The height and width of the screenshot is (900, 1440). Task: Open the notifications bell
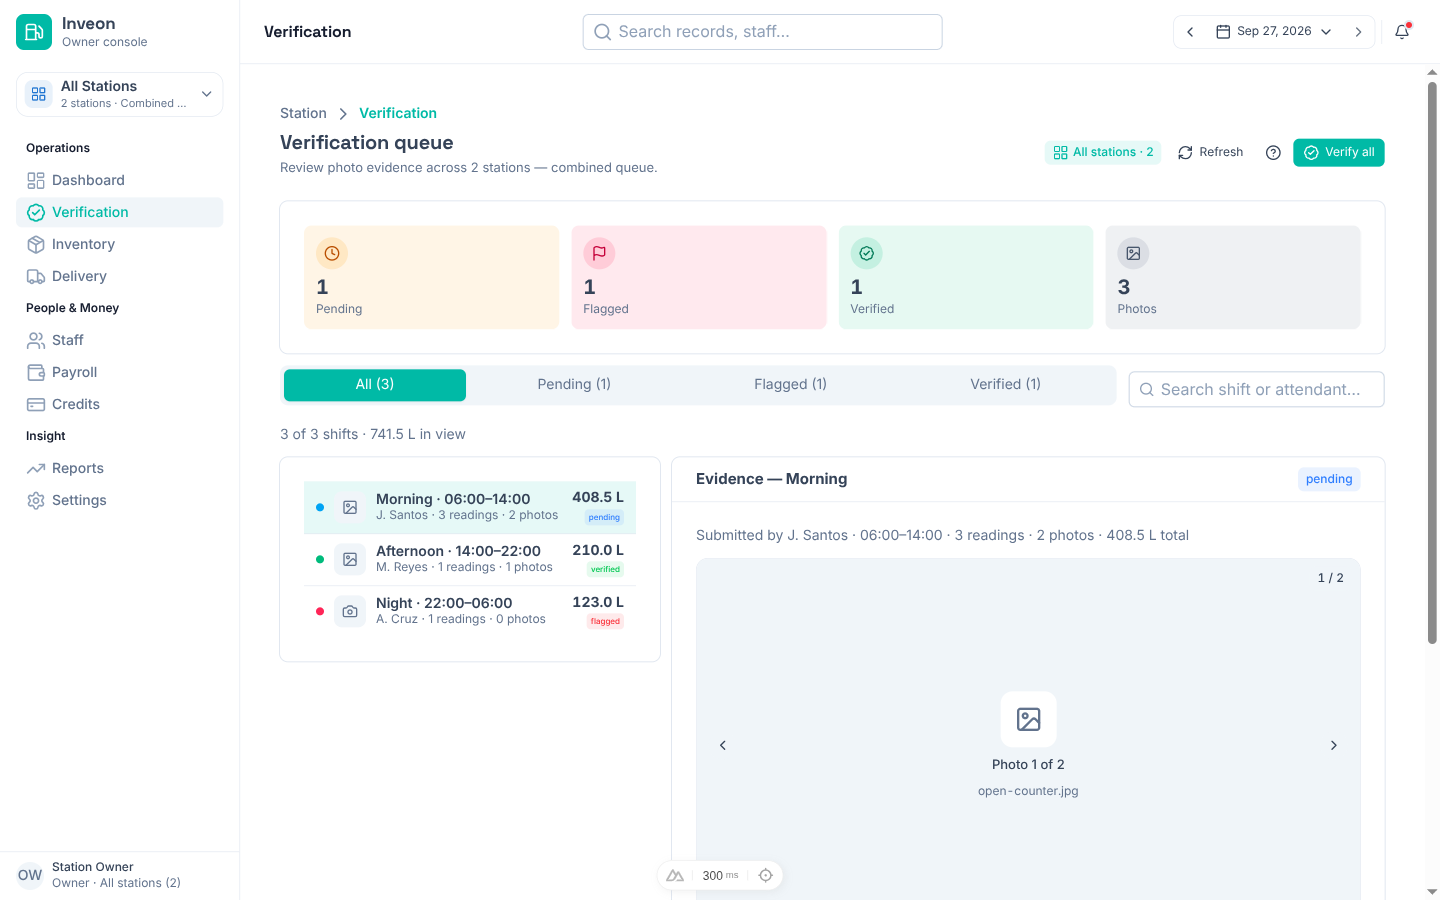pyautogui.click(x=1402, y=32)
